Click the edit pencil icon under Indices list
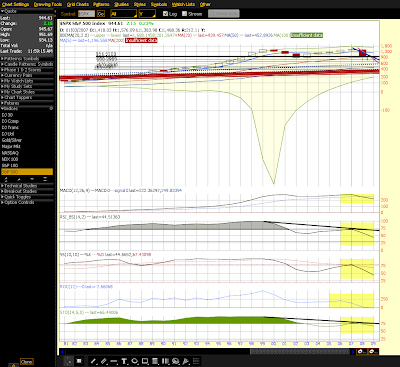 pos(19,179)
